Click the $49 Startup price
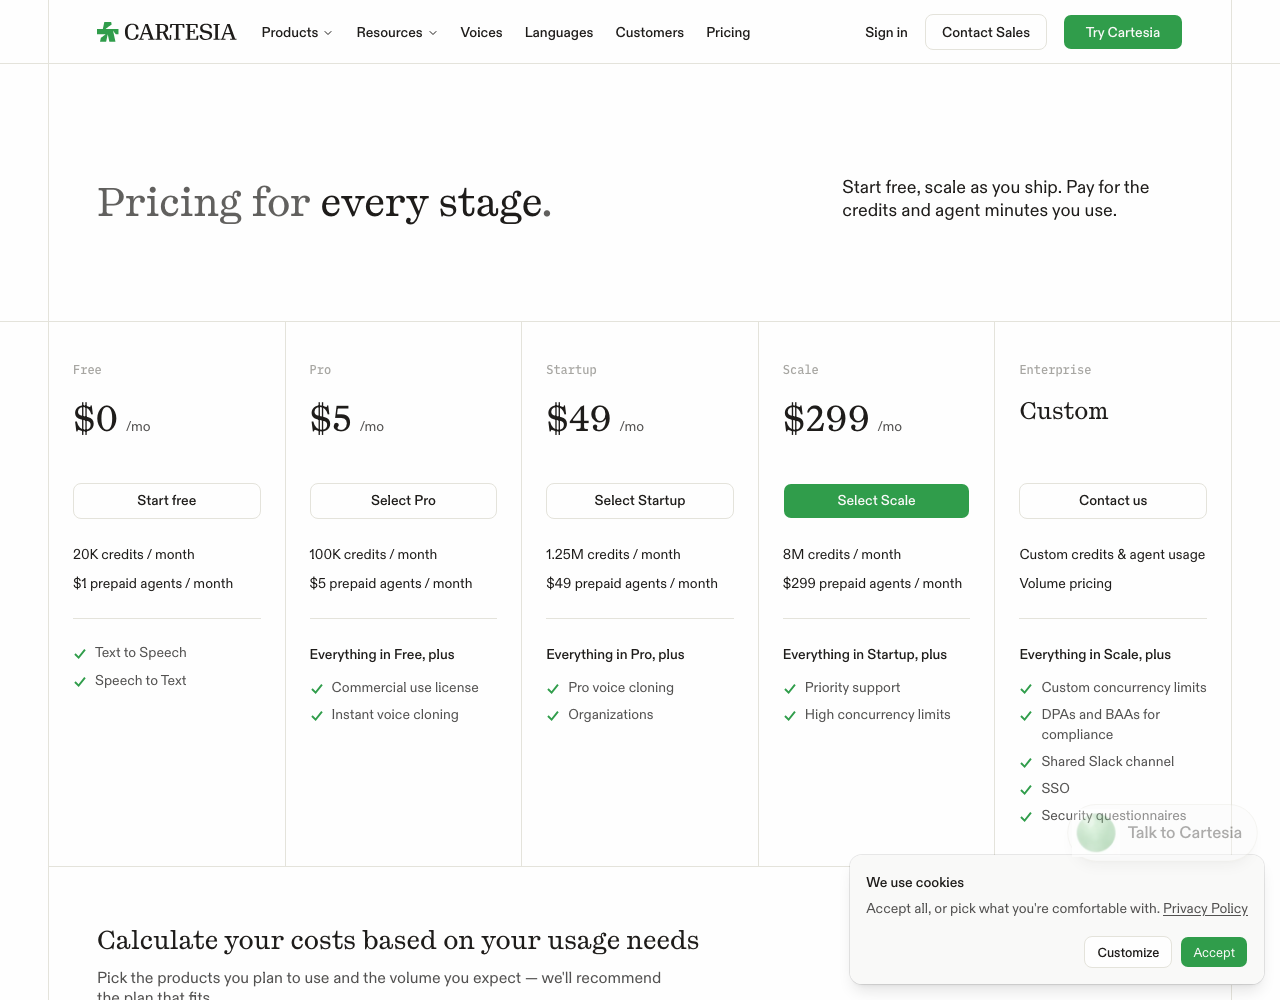The height and width of the screenshot is (1000, 1280). 578,418
